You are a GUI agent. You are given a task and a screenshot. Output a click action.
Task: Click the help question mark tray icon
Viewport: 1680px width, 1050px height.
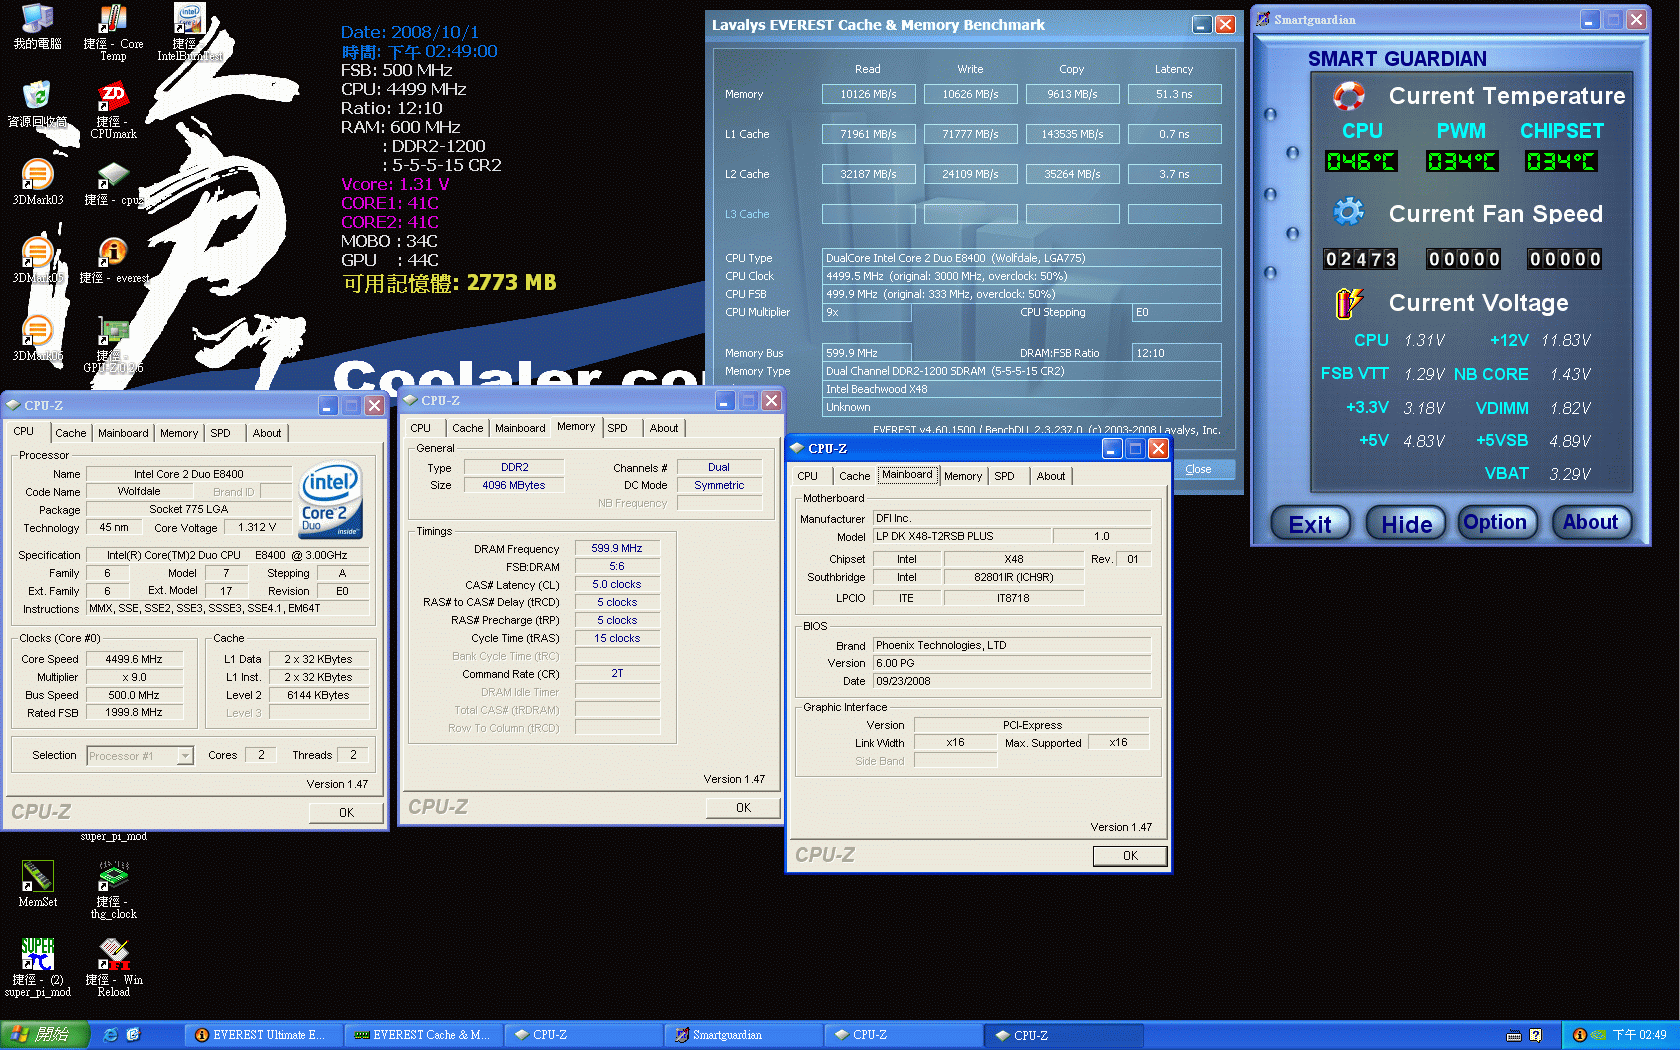(x=1535, y=1035)
